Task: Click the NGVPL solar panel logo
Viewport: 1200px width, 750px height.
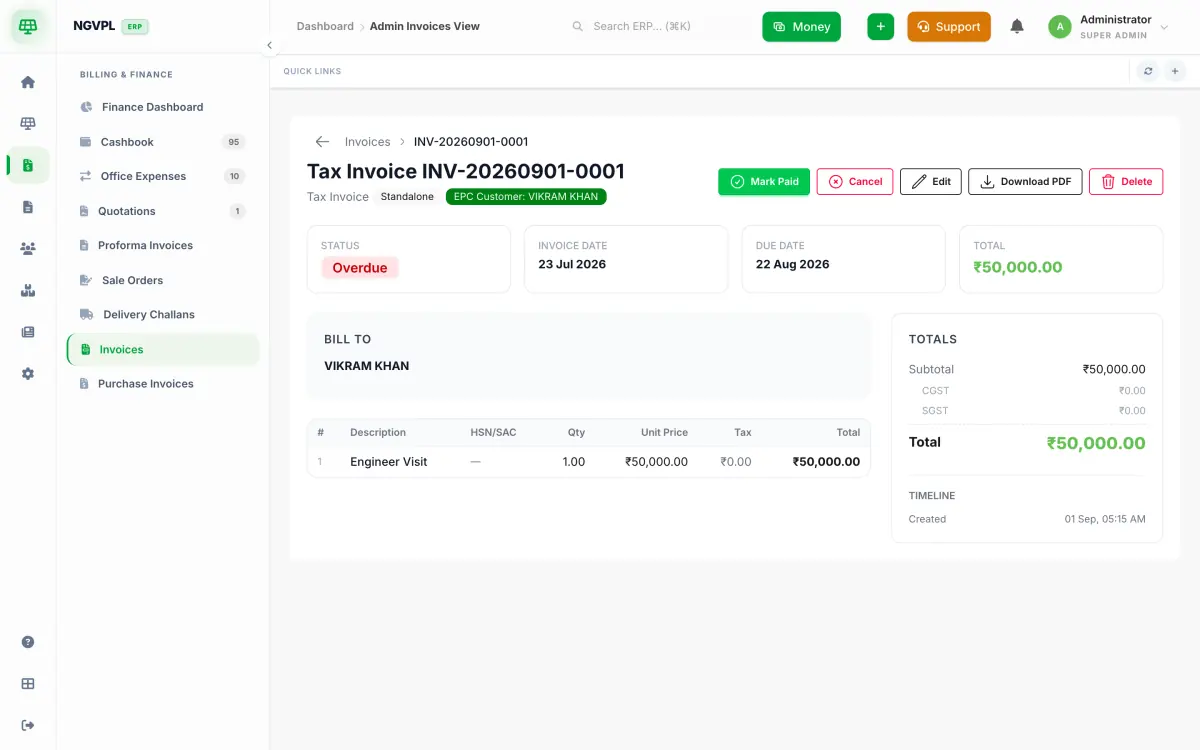Action: click(x=28, y=26)
